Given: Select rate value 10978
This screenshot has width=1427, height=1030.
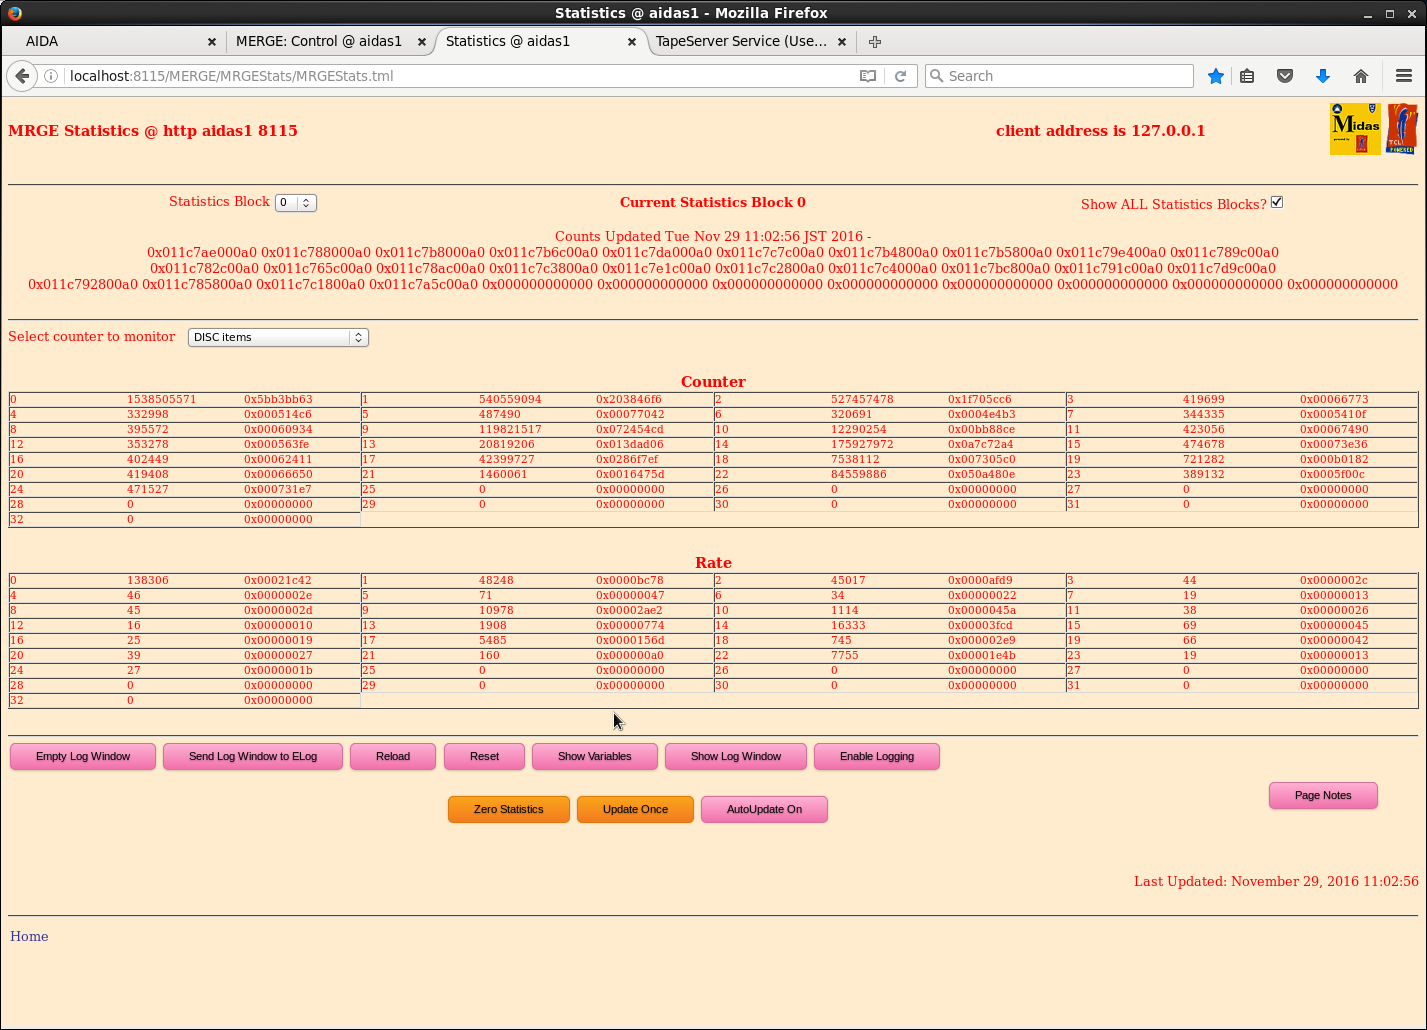Looking at the screenshot, I should (x=496, y=610).
